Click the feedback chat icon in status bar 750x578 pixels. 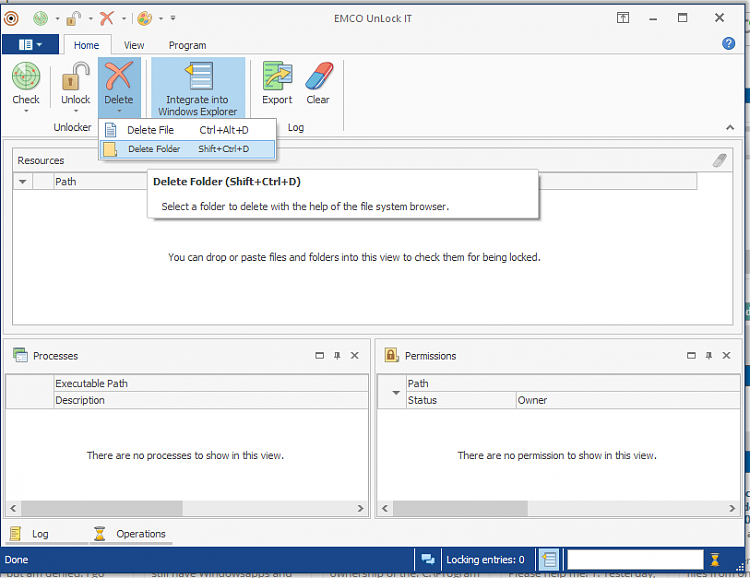pyautogui.click(x=428, y=559)
